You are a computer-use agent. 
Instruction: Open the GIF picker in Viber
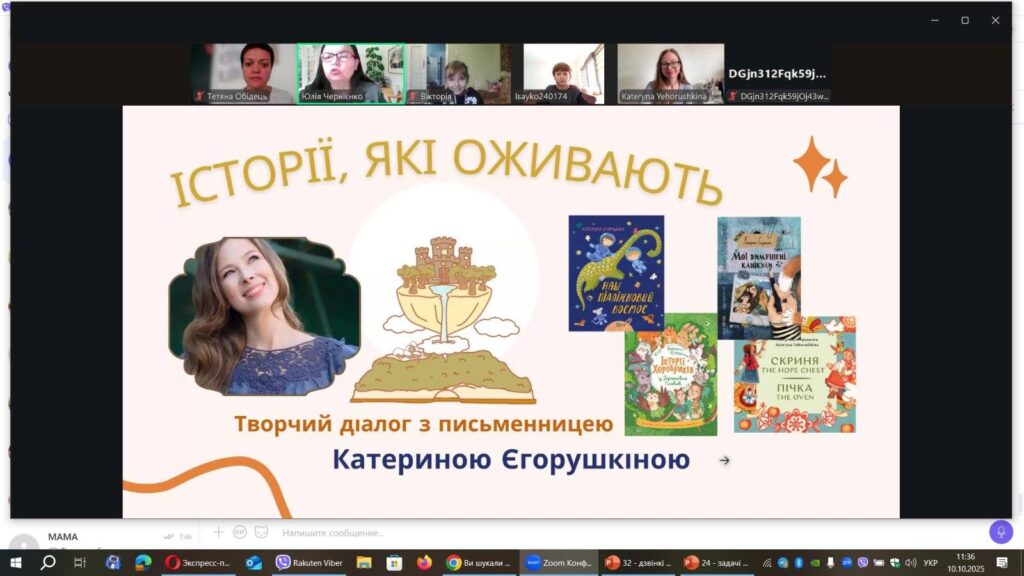tap(240, 532)
